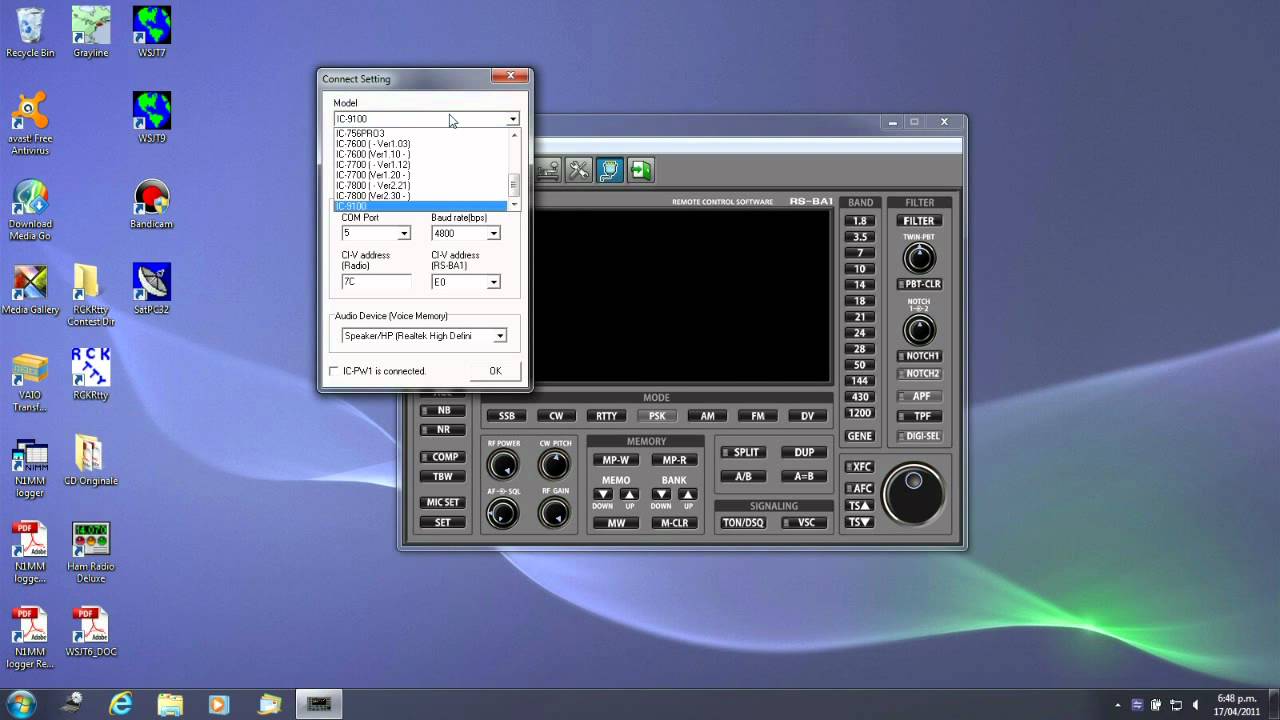
Task: Open the Baud rate dropdown
Action: pyautogui.click(x=493, y=233)
